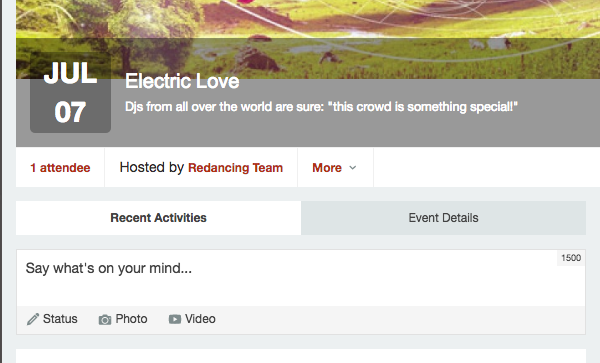
Task: Click the JUL 07 date badge
Action: pyautogui.click(x=70, y=93)
